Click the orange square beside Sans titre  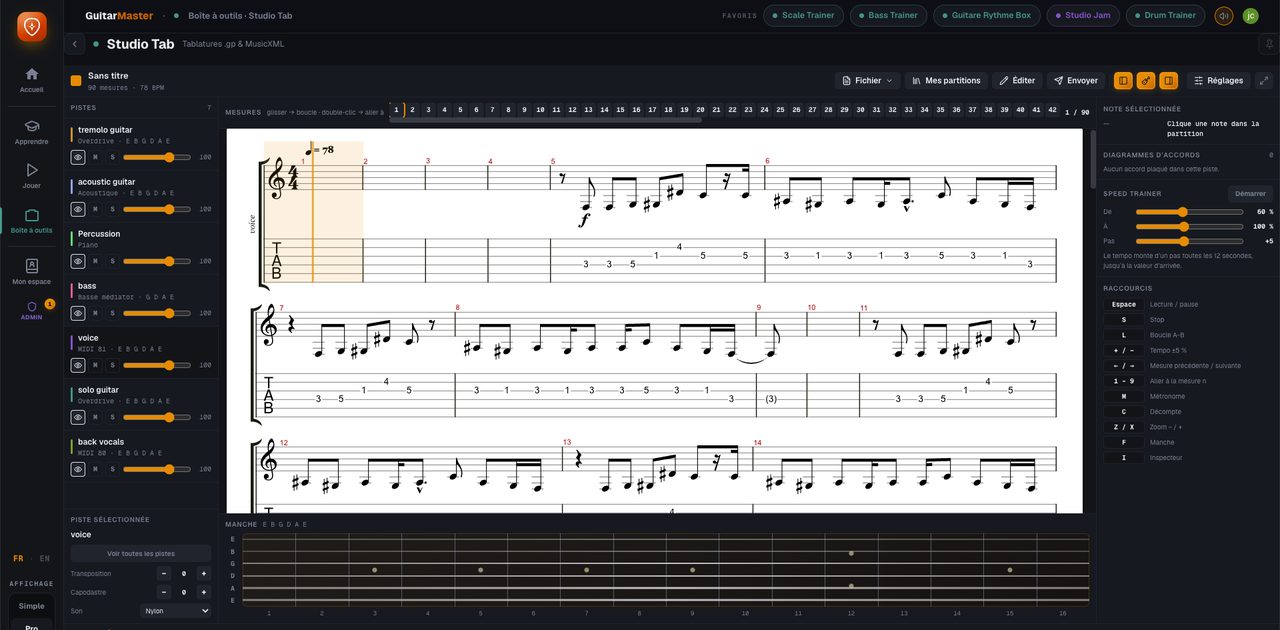pos(76,80)
